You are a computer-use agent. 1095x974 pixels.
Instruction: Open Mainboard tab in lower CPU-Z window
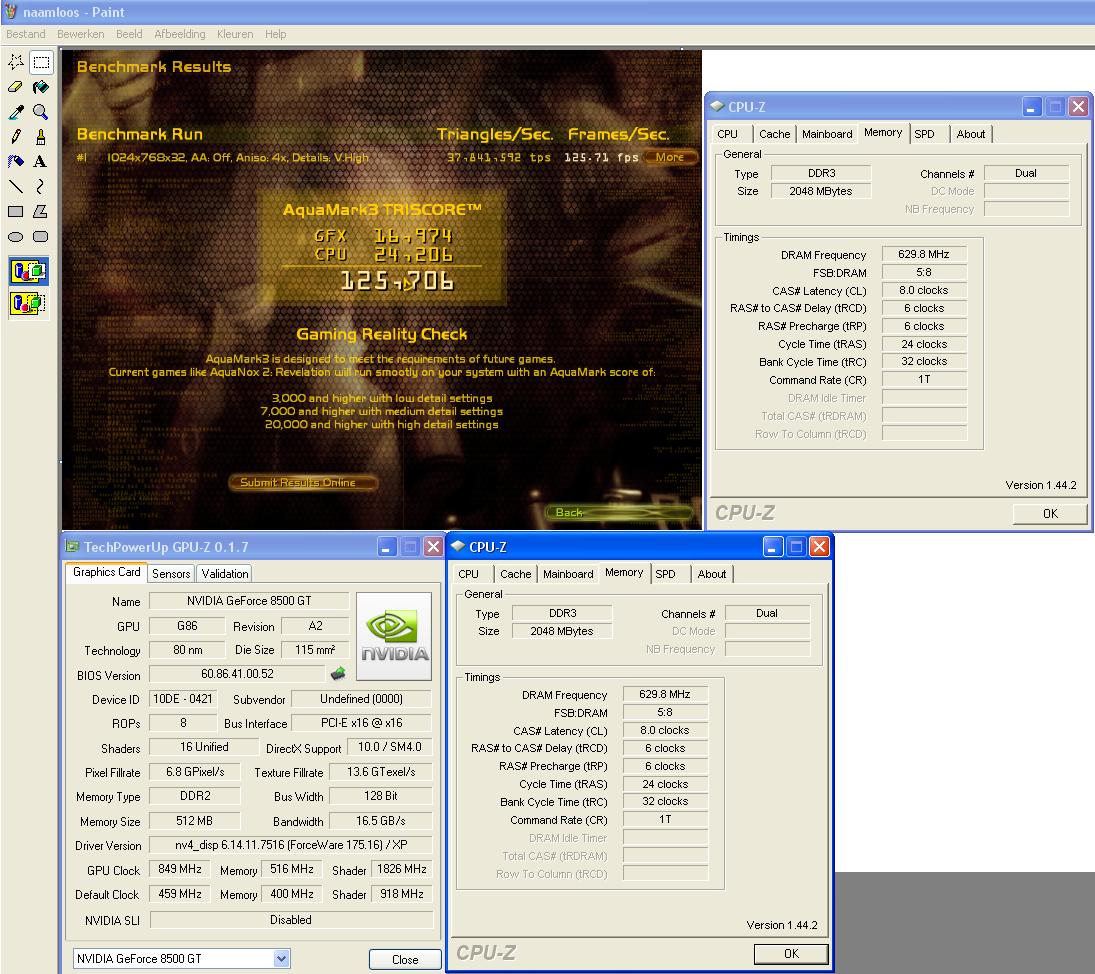pos(568,574)
